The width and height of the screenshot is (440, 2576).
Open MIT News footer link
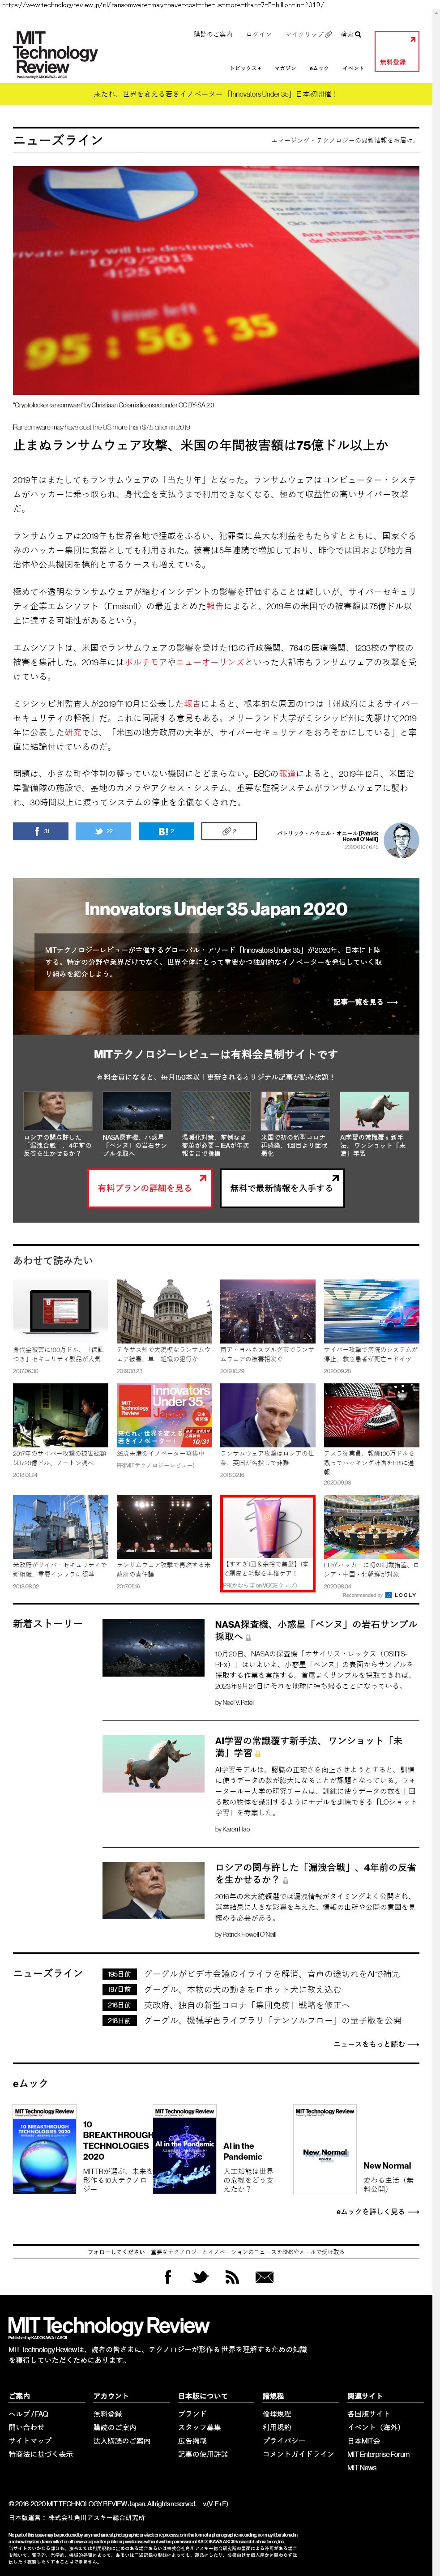362,2467
